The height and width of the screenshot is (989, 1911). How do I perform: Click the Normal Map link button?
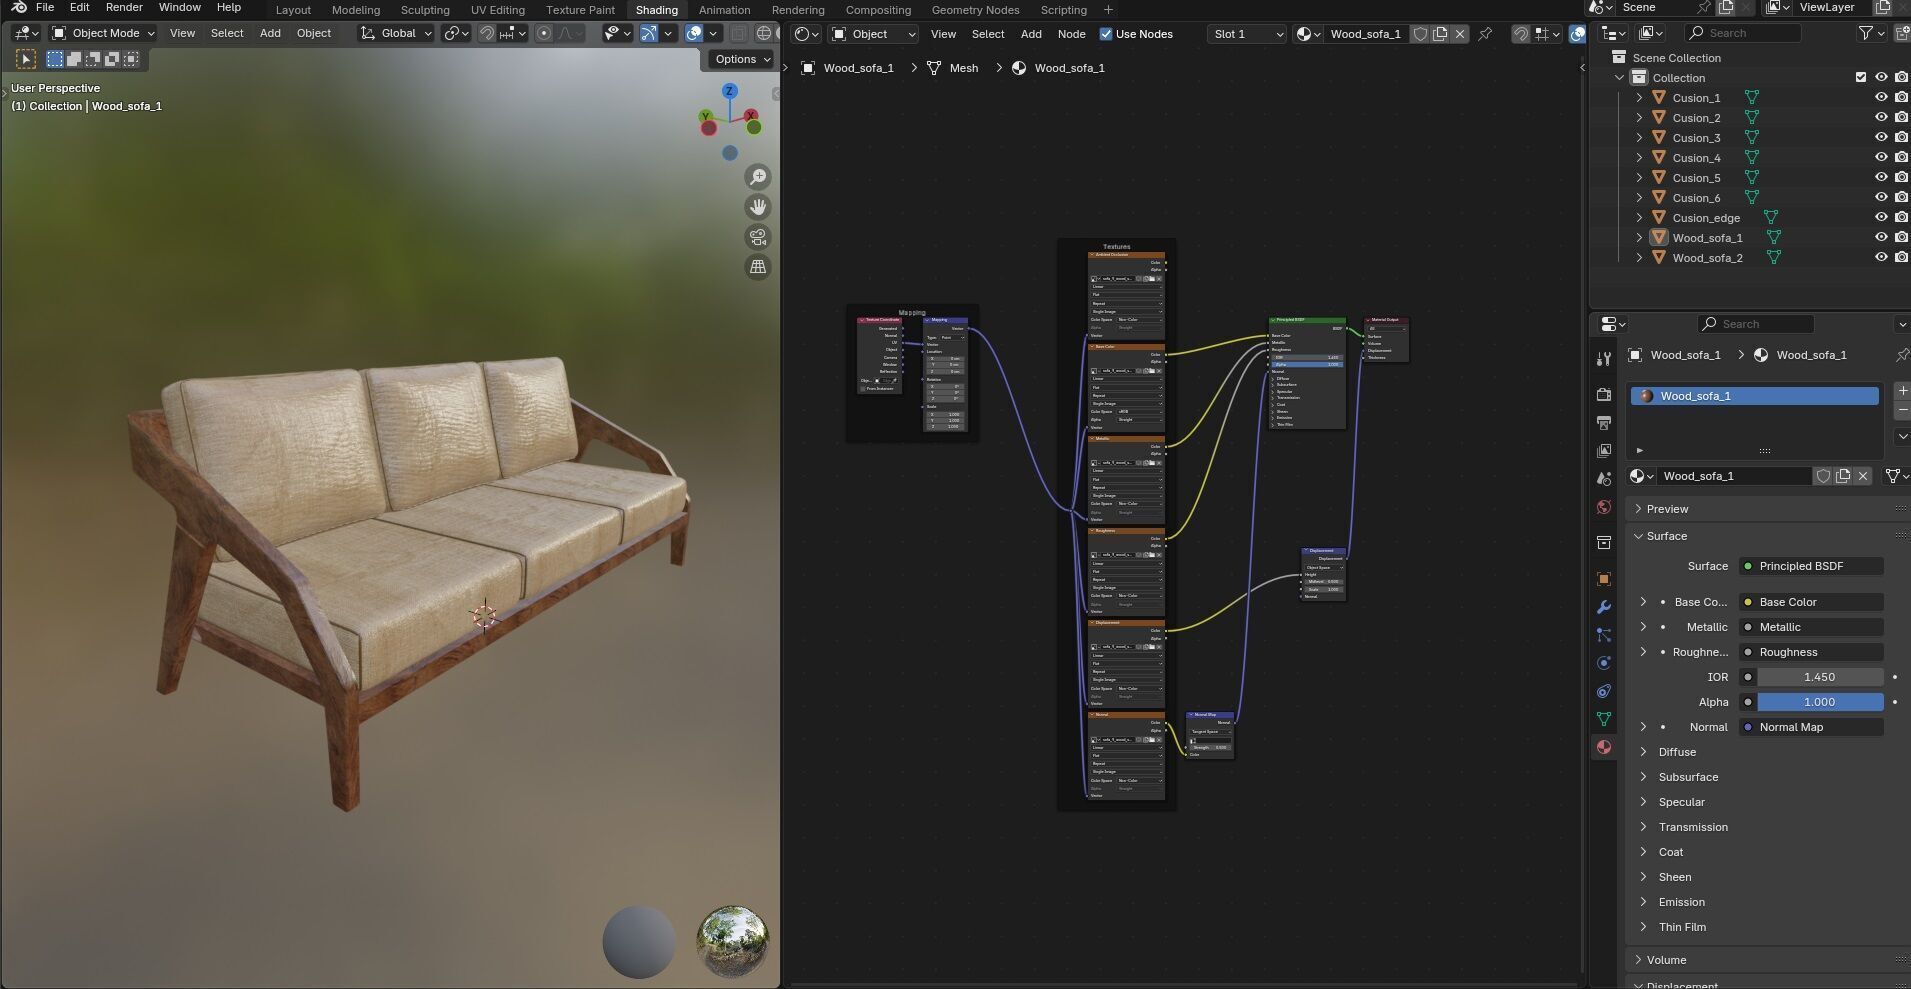(1811, 727)
